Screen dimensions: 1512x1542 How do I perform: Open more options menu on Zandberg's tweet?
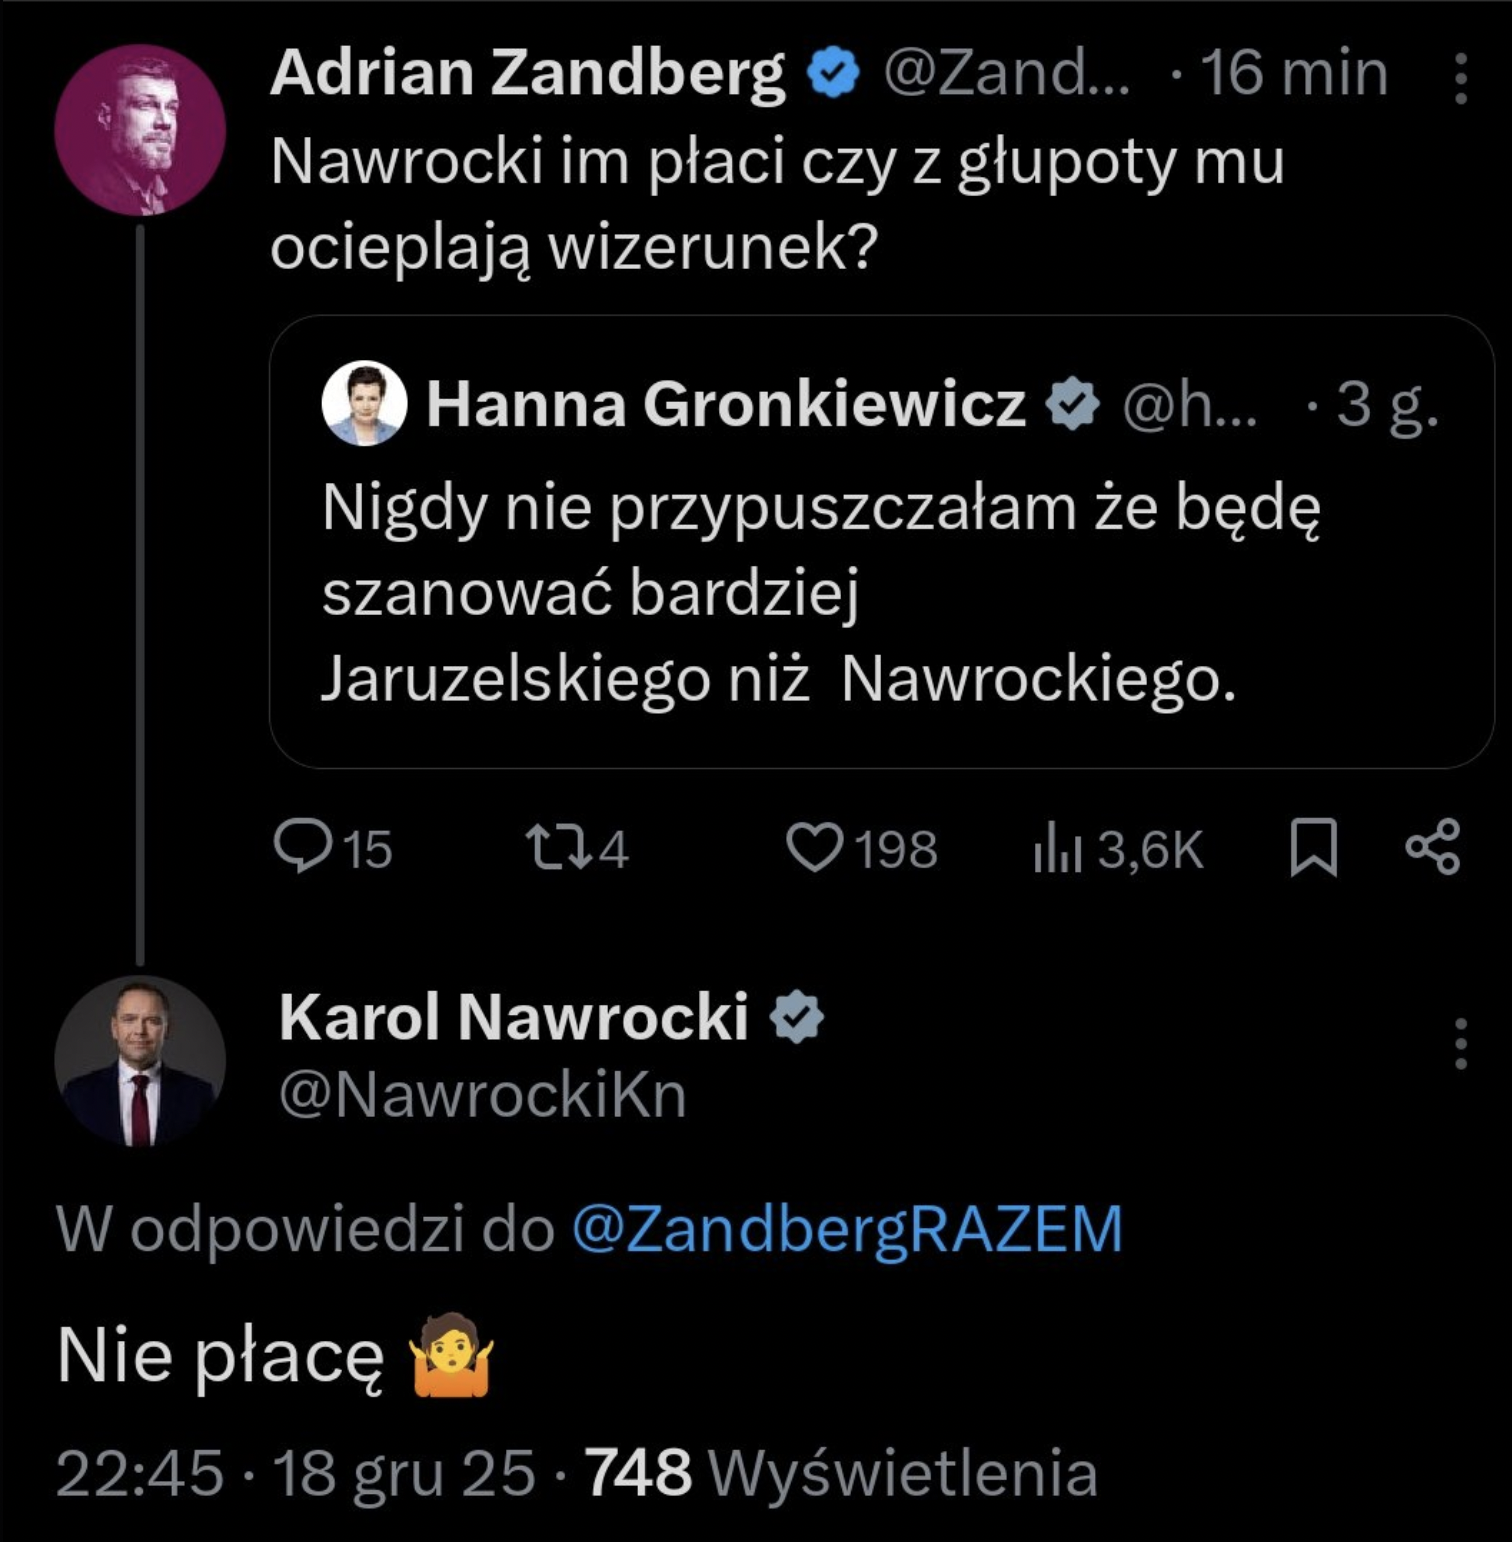pyautogui.click(x=1460, y=78)
